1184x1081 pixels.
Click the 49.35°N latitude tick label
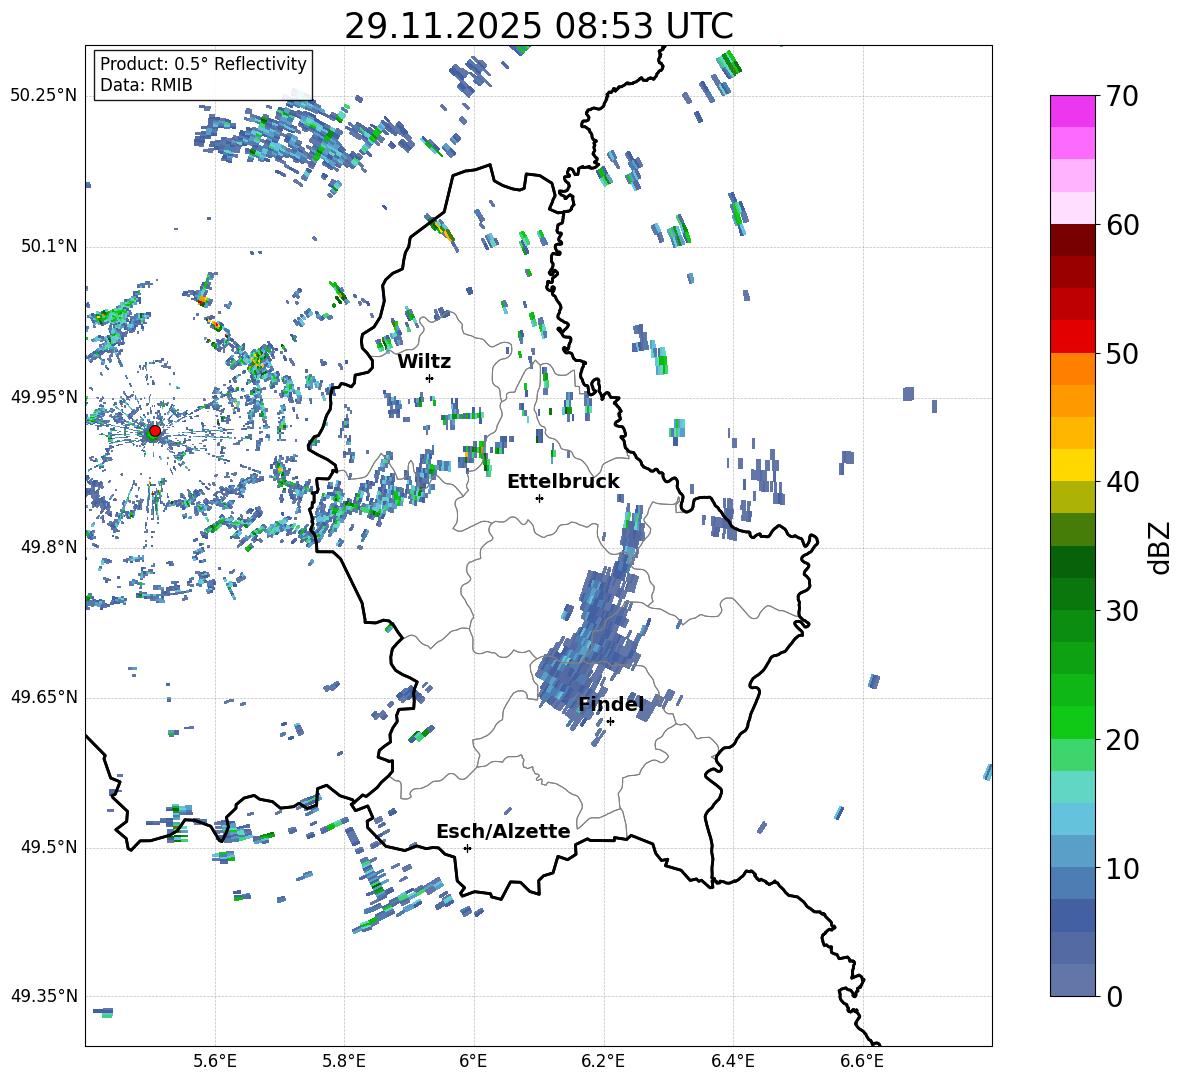tap(44, 997)
